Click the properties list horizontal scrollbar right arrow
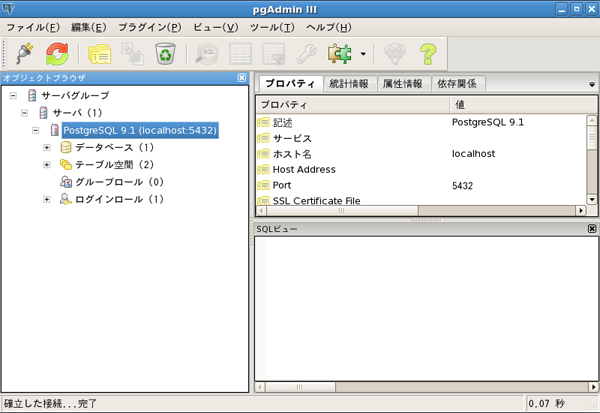Screen dimensions: 600x413 coord(581,211)
